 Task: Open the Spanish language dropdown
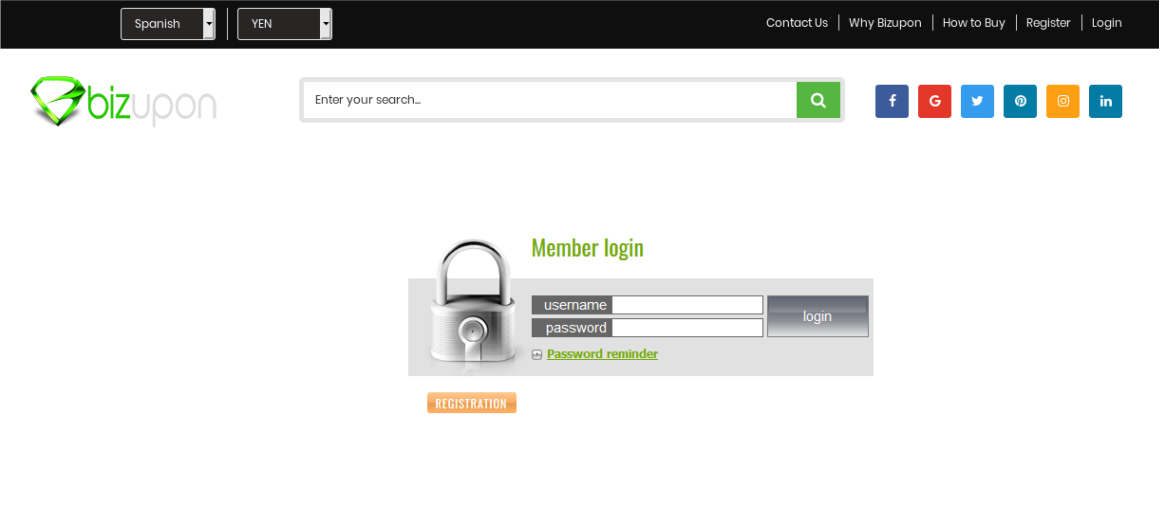tap(168, 24)
